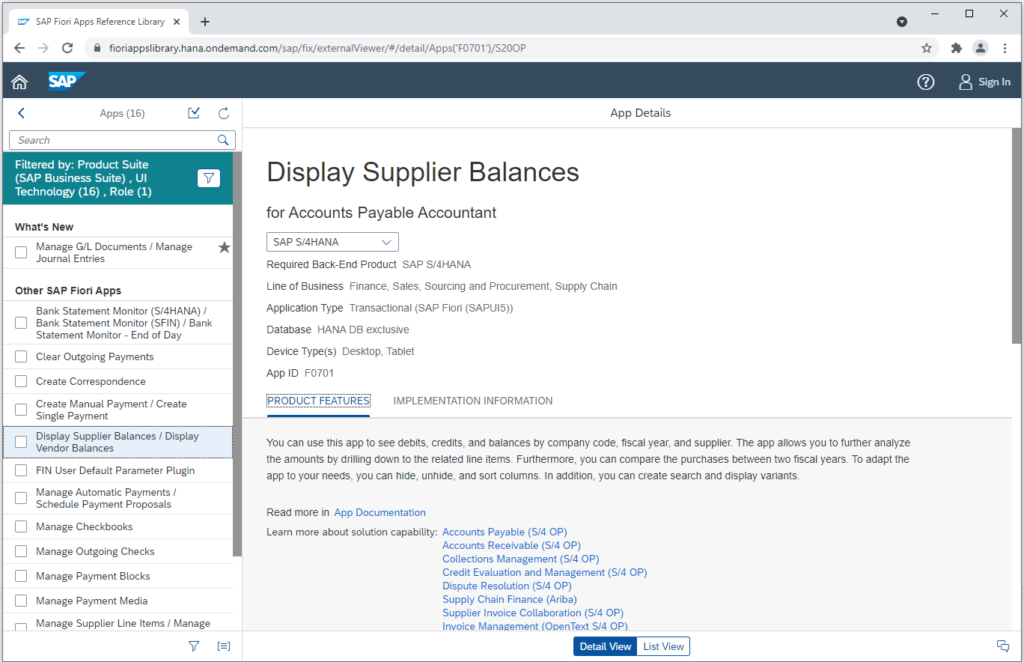The width and height of the screenshot is (1024, 662).
Task: Open the Chrome profile avatar
Action: pos(980,48)
